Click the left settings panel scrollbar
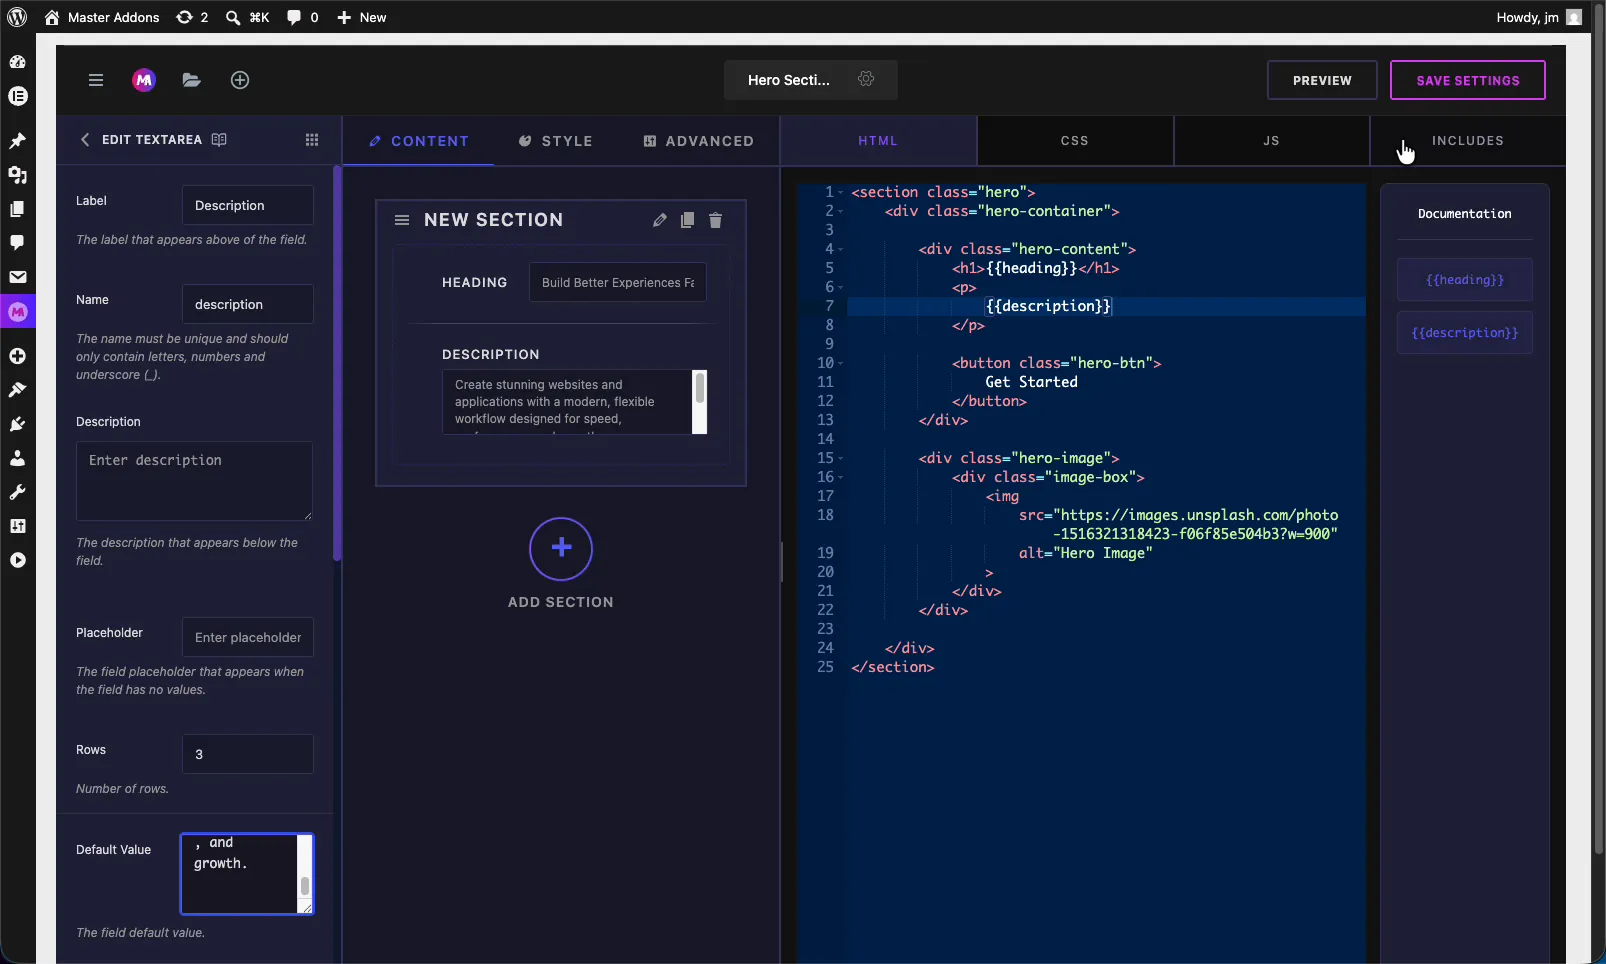 point(337,365)
